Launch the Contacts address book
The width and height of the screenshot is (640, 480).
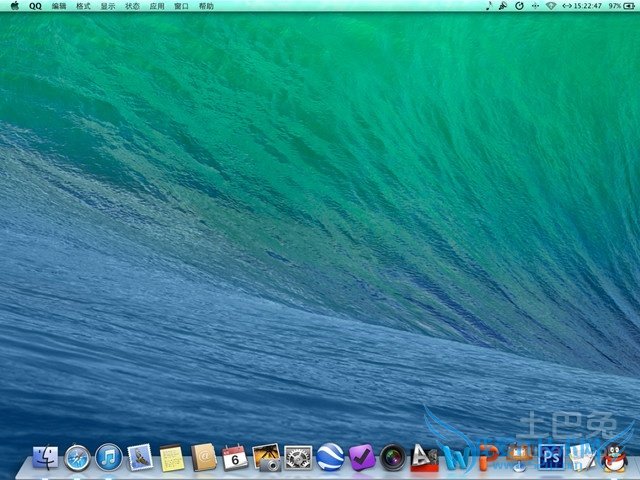[204, 458]
